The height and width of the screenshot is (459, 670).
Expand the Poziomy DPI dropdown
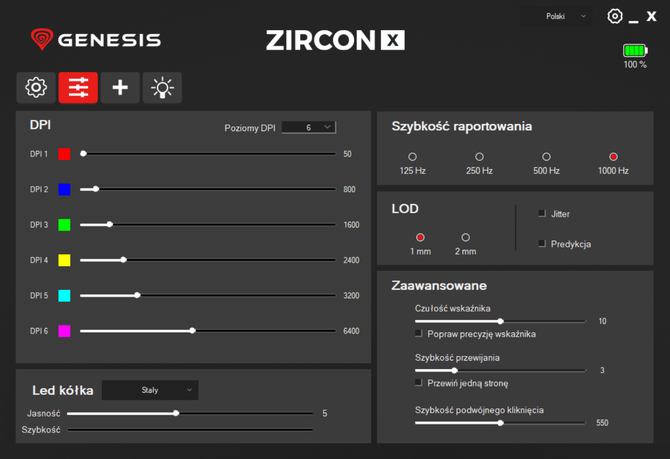point(309,127)
